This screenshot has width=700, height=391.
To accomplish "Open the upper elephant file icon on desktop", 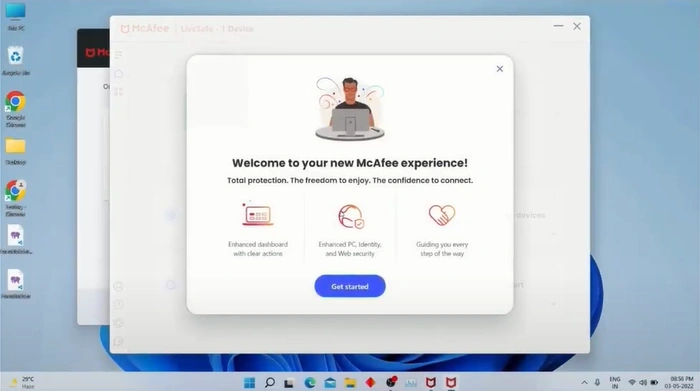I will pos(16,239).
